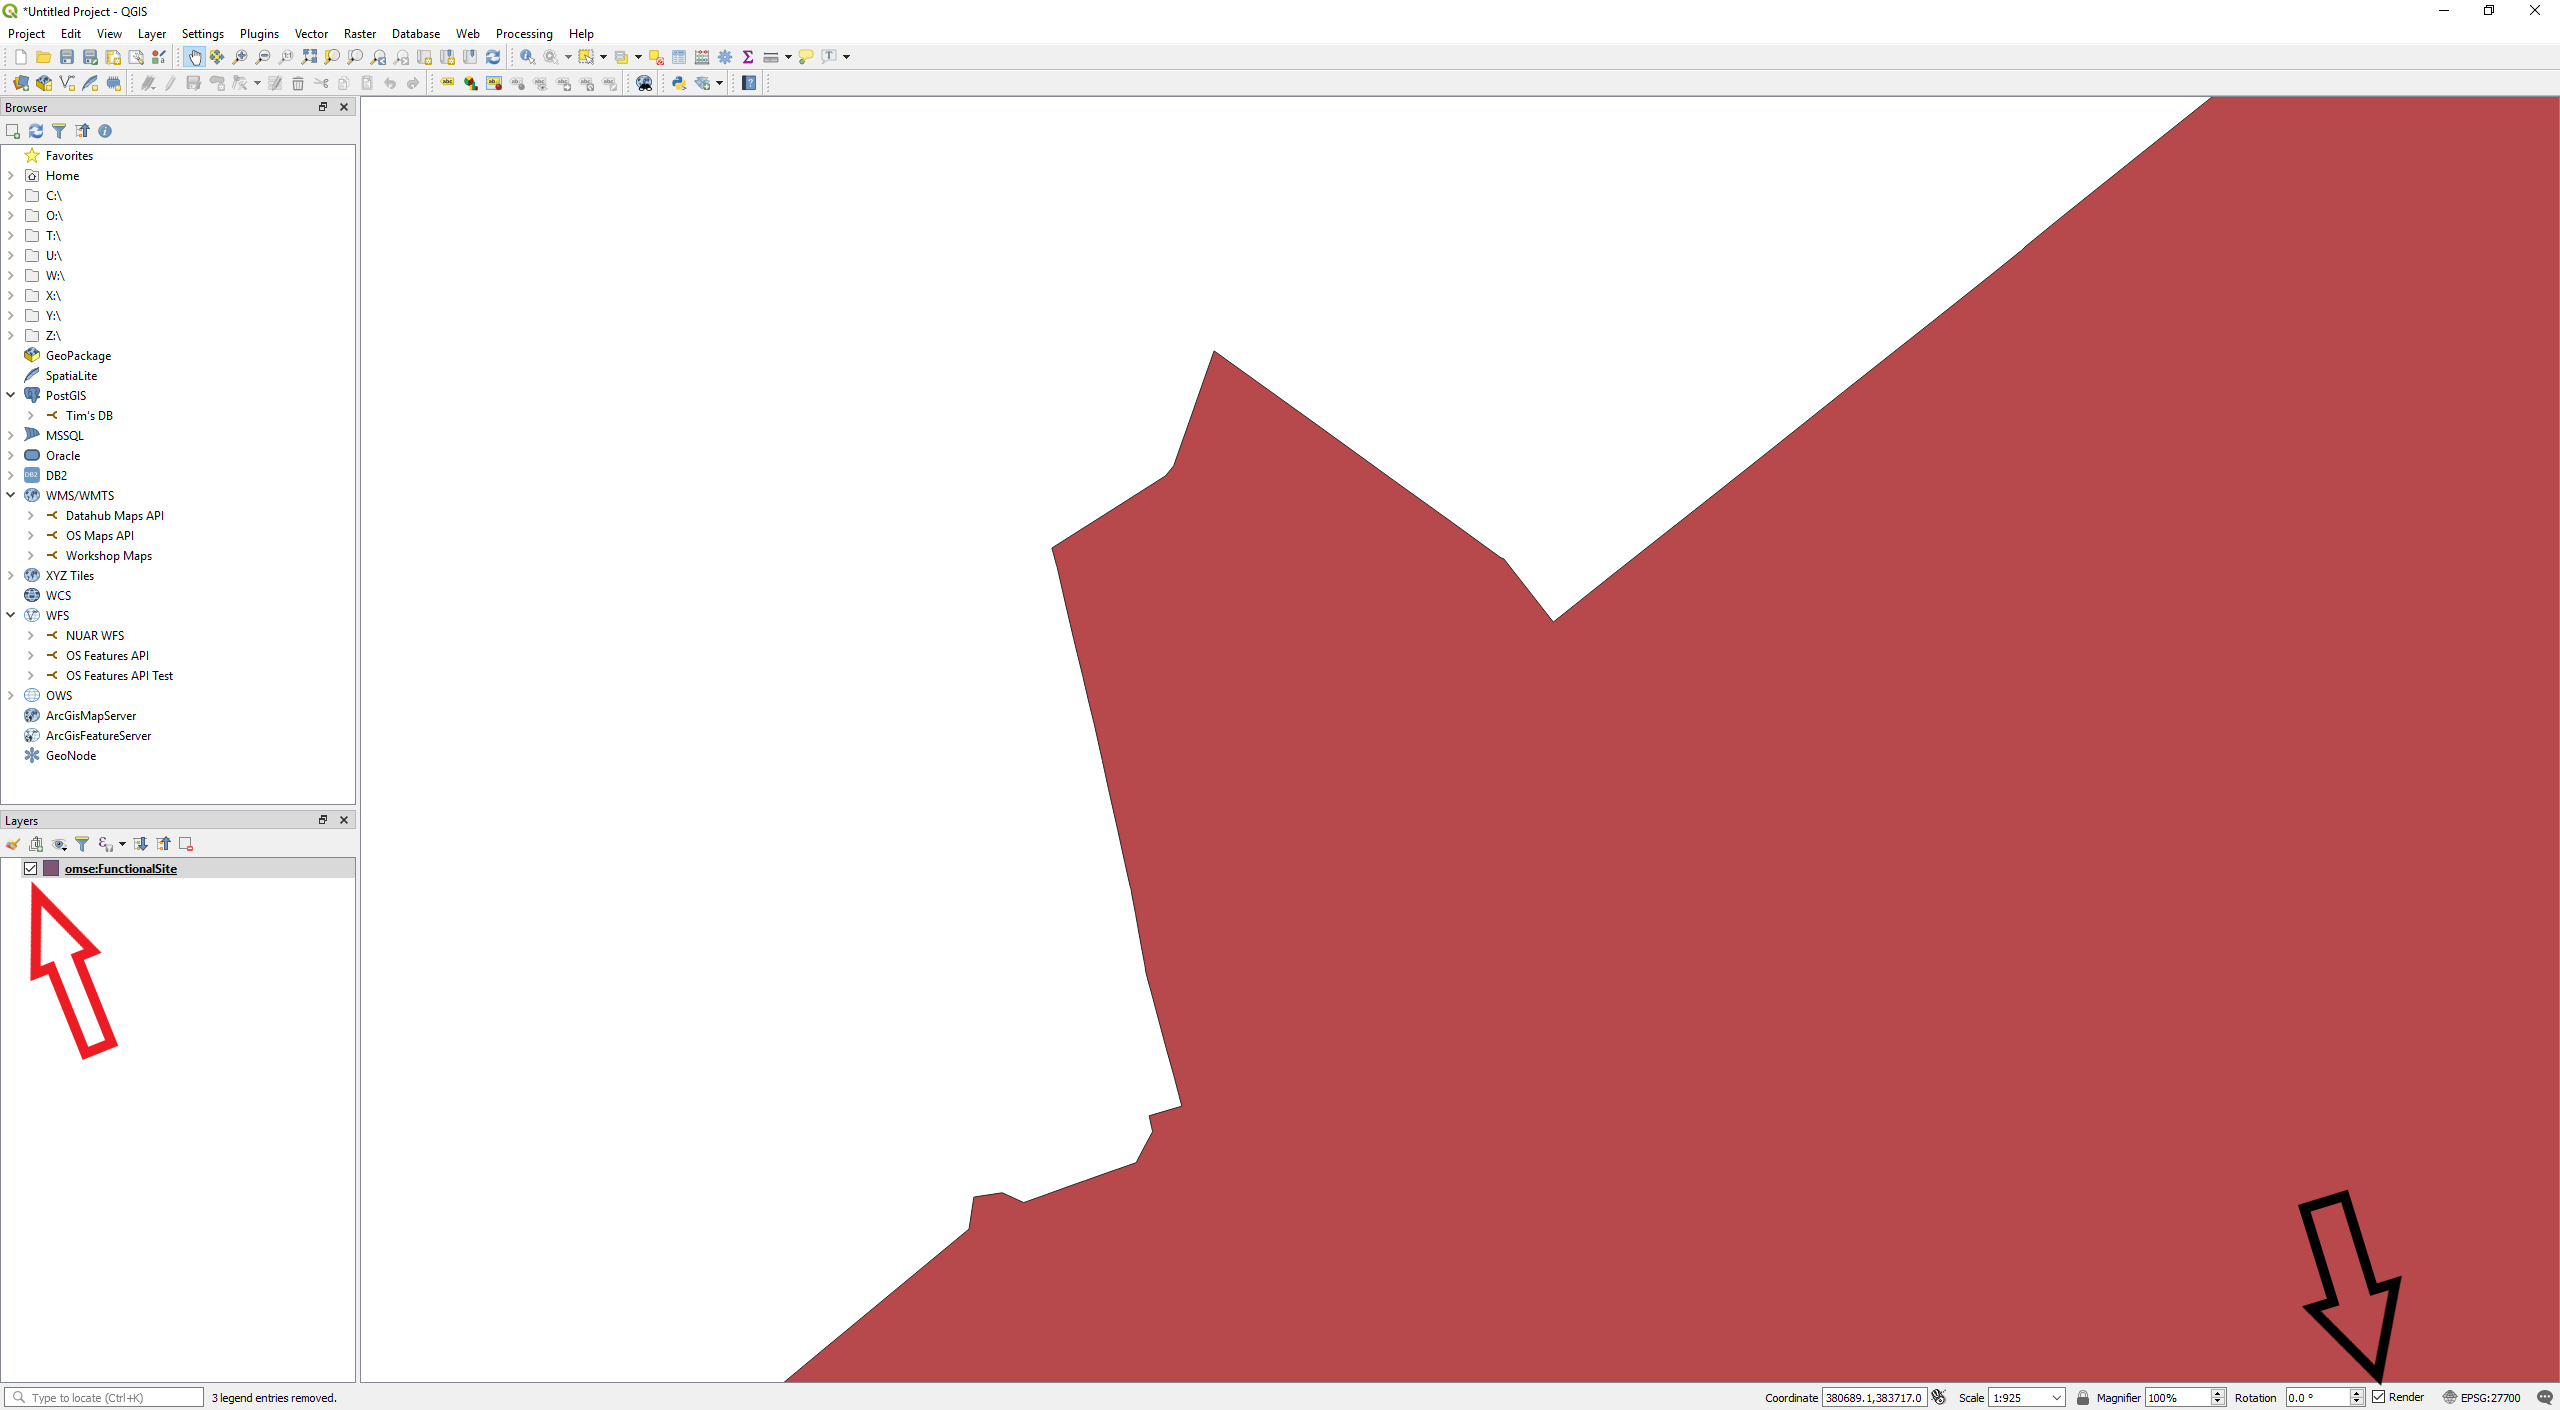This screenshot has height=1410, width=2560.
Task: Open the Processing menu
Action: (x=524, y=33)
